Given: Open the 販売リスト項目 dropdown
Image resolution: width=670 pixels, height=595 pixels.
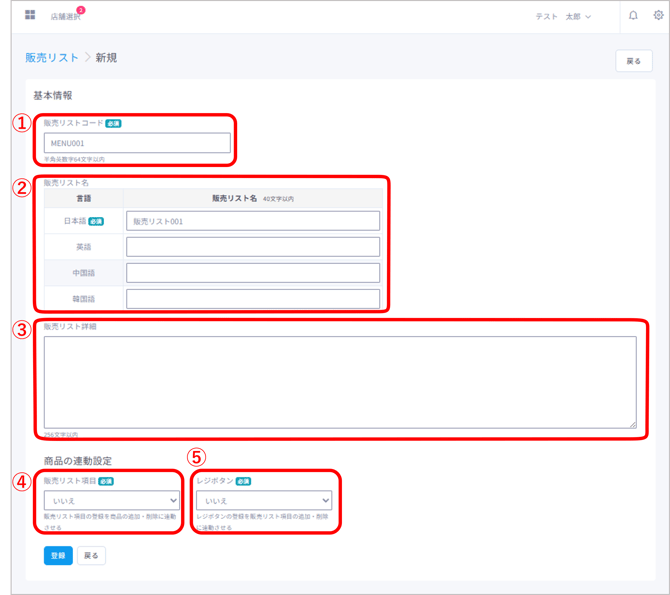Looking at the screenshot, I should pyautogui.click(x=111, y=500).
